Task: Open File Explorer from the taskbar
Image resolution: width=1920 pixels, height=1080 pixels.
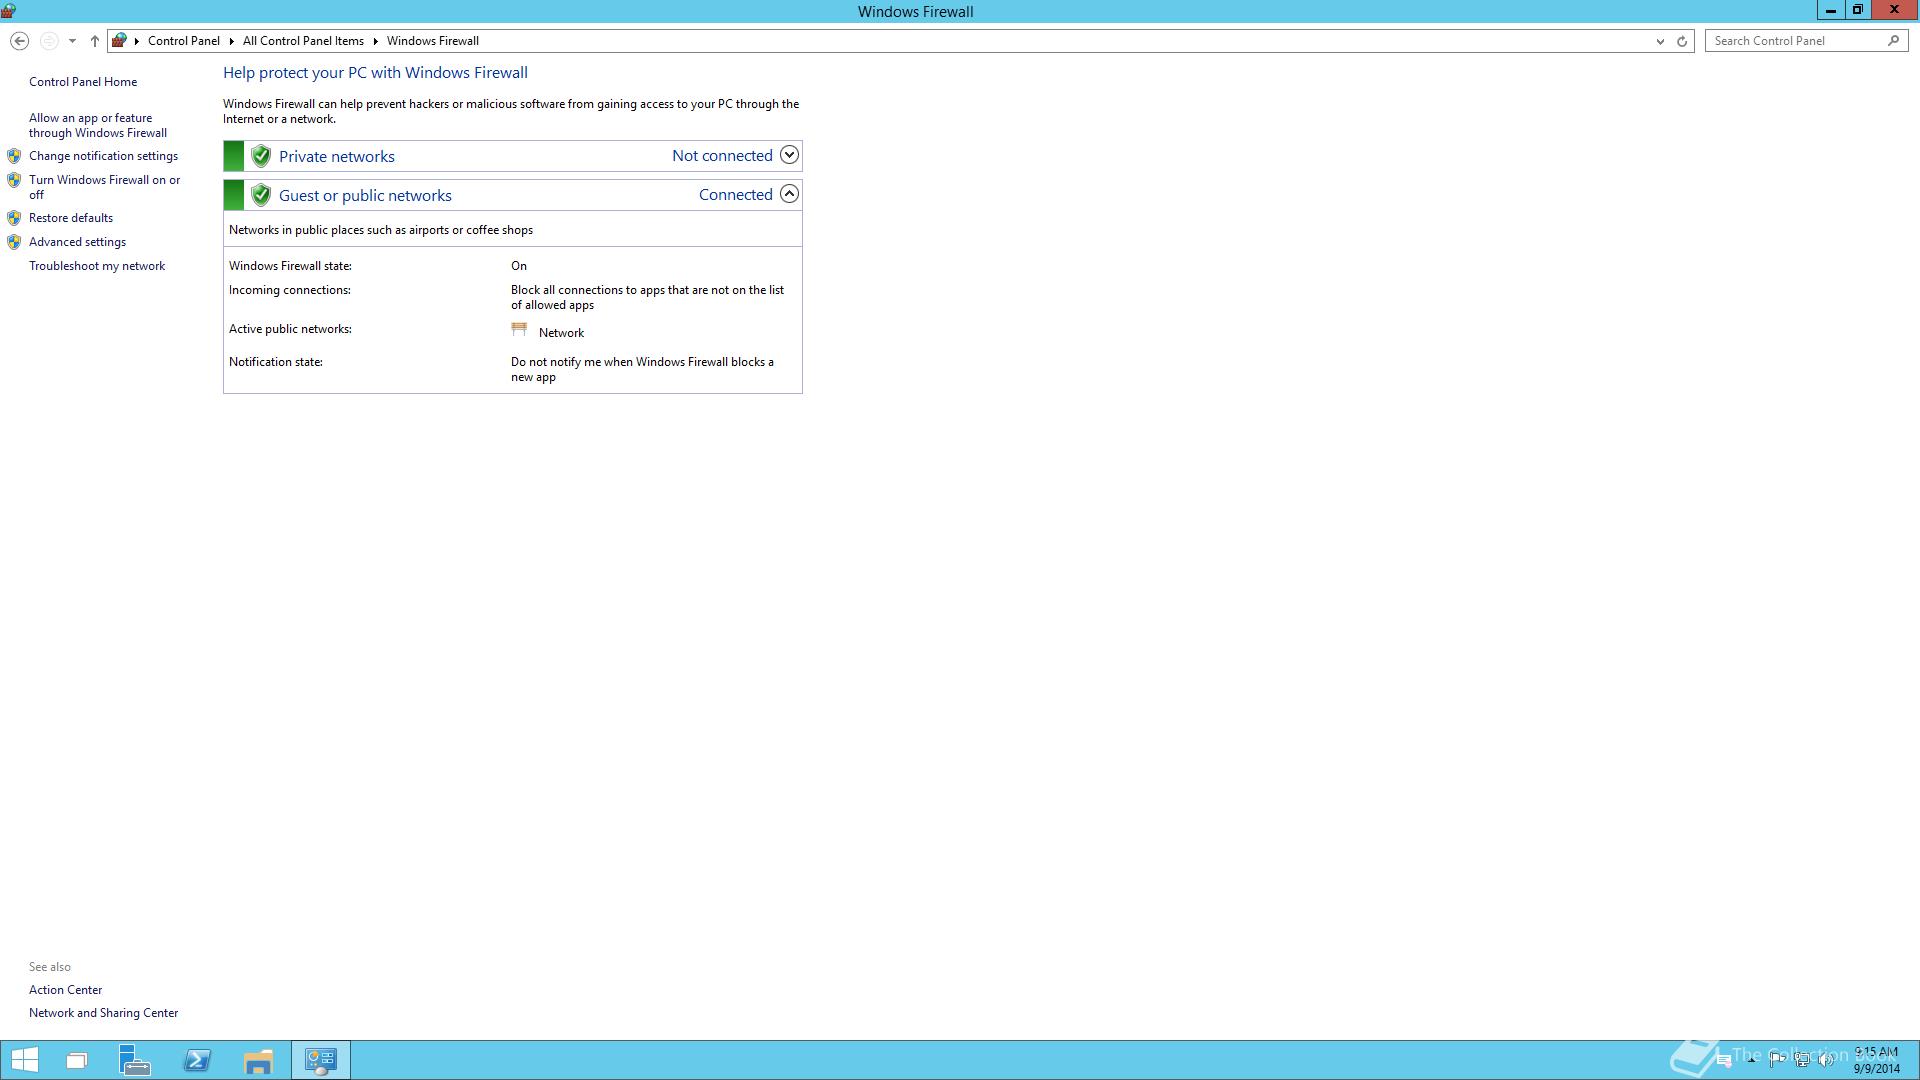Action: (258, 1060)
